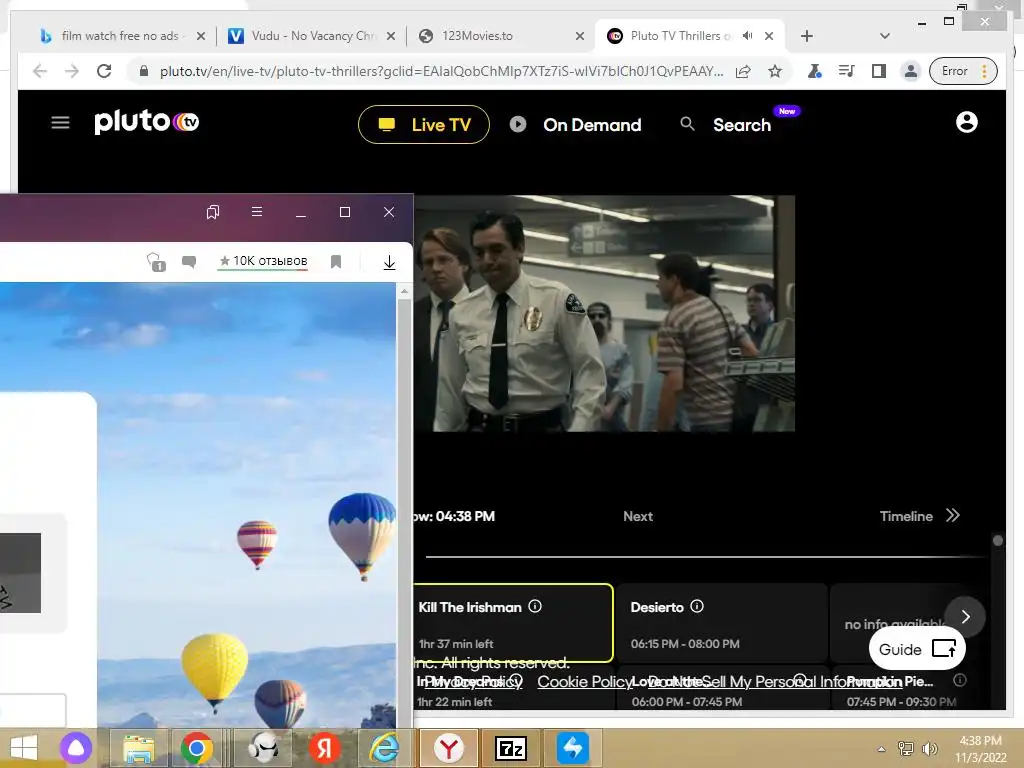
Task: Select the Desierto program card
Action: pos(722,623)
